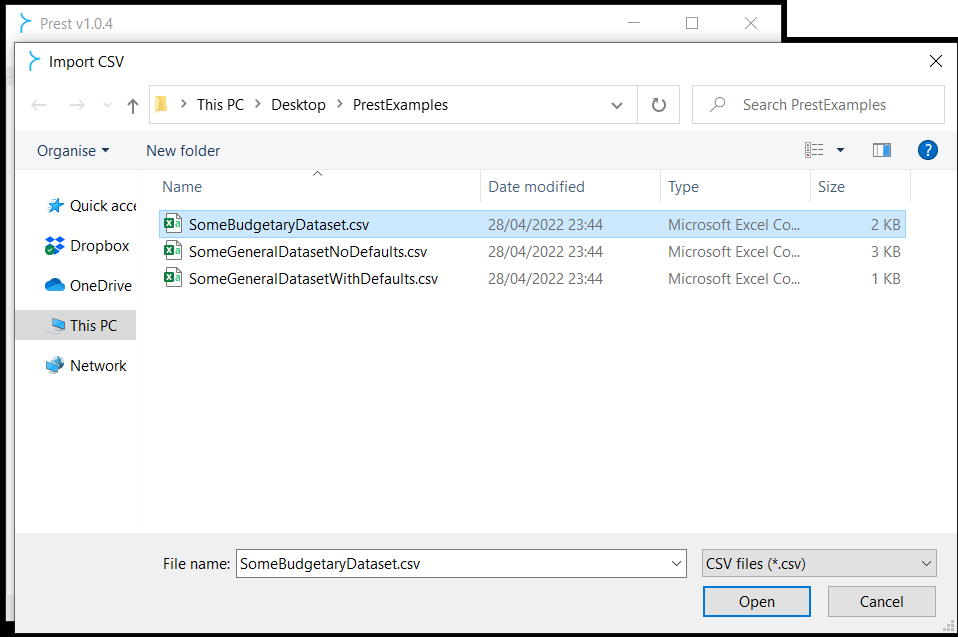Viewport: 958px width, 637px height.
Task: Toggle the preview pane
Action: click(882, 150)
